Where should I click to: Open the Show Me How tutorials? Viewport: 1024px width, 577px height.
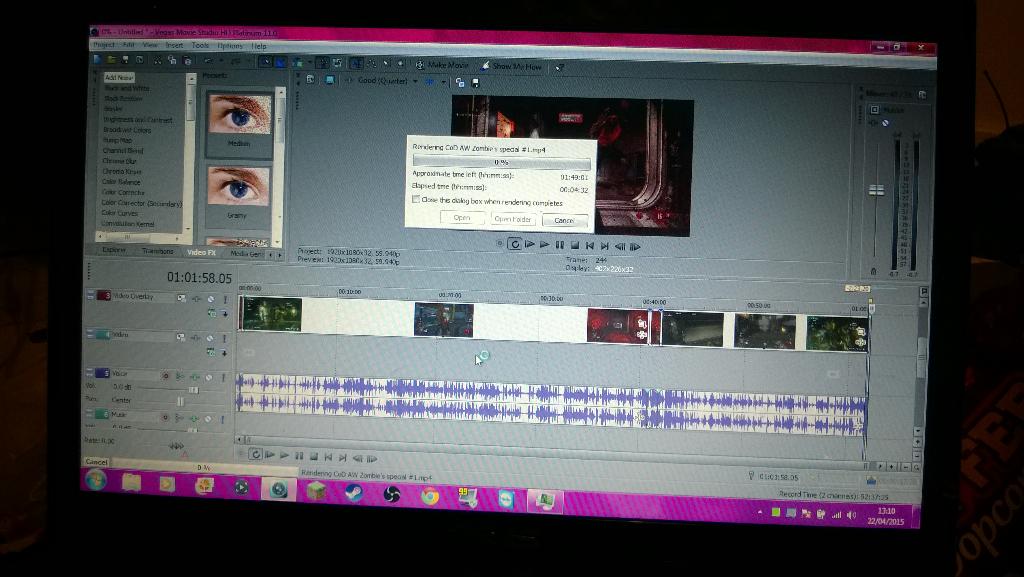pyautogui.click(x=511, y=66)
